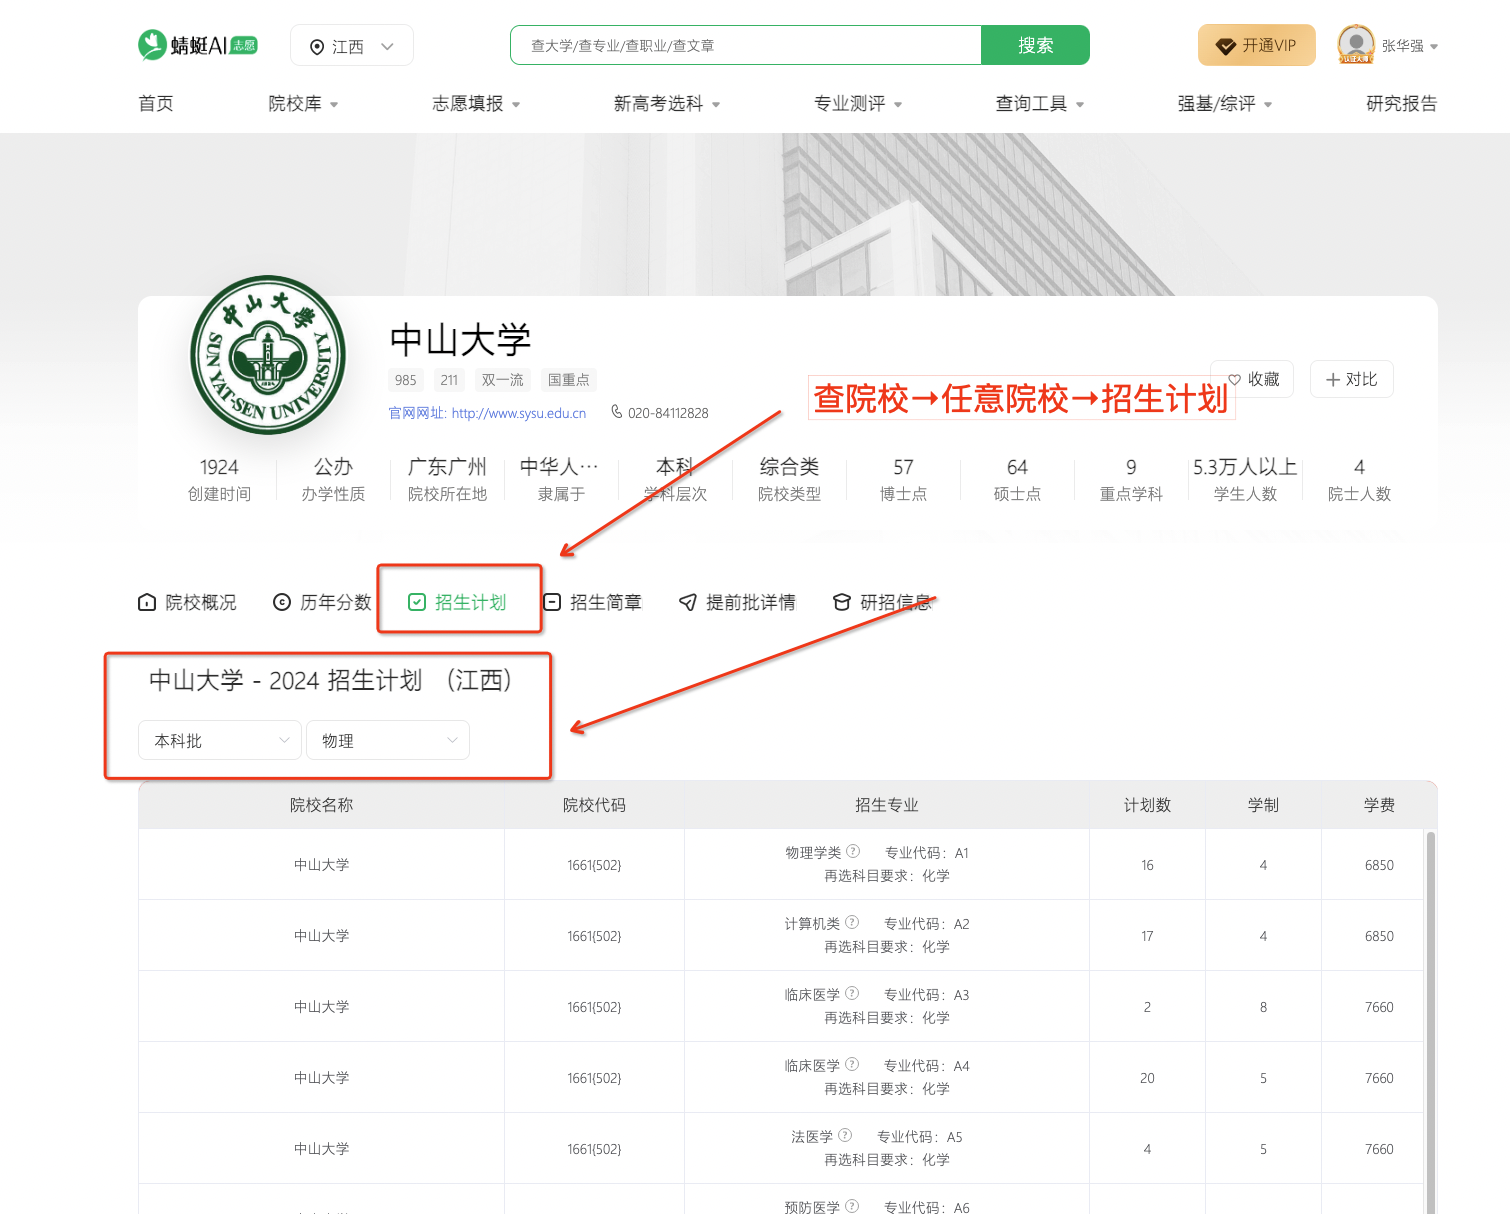Click the 211 tag

449,380
